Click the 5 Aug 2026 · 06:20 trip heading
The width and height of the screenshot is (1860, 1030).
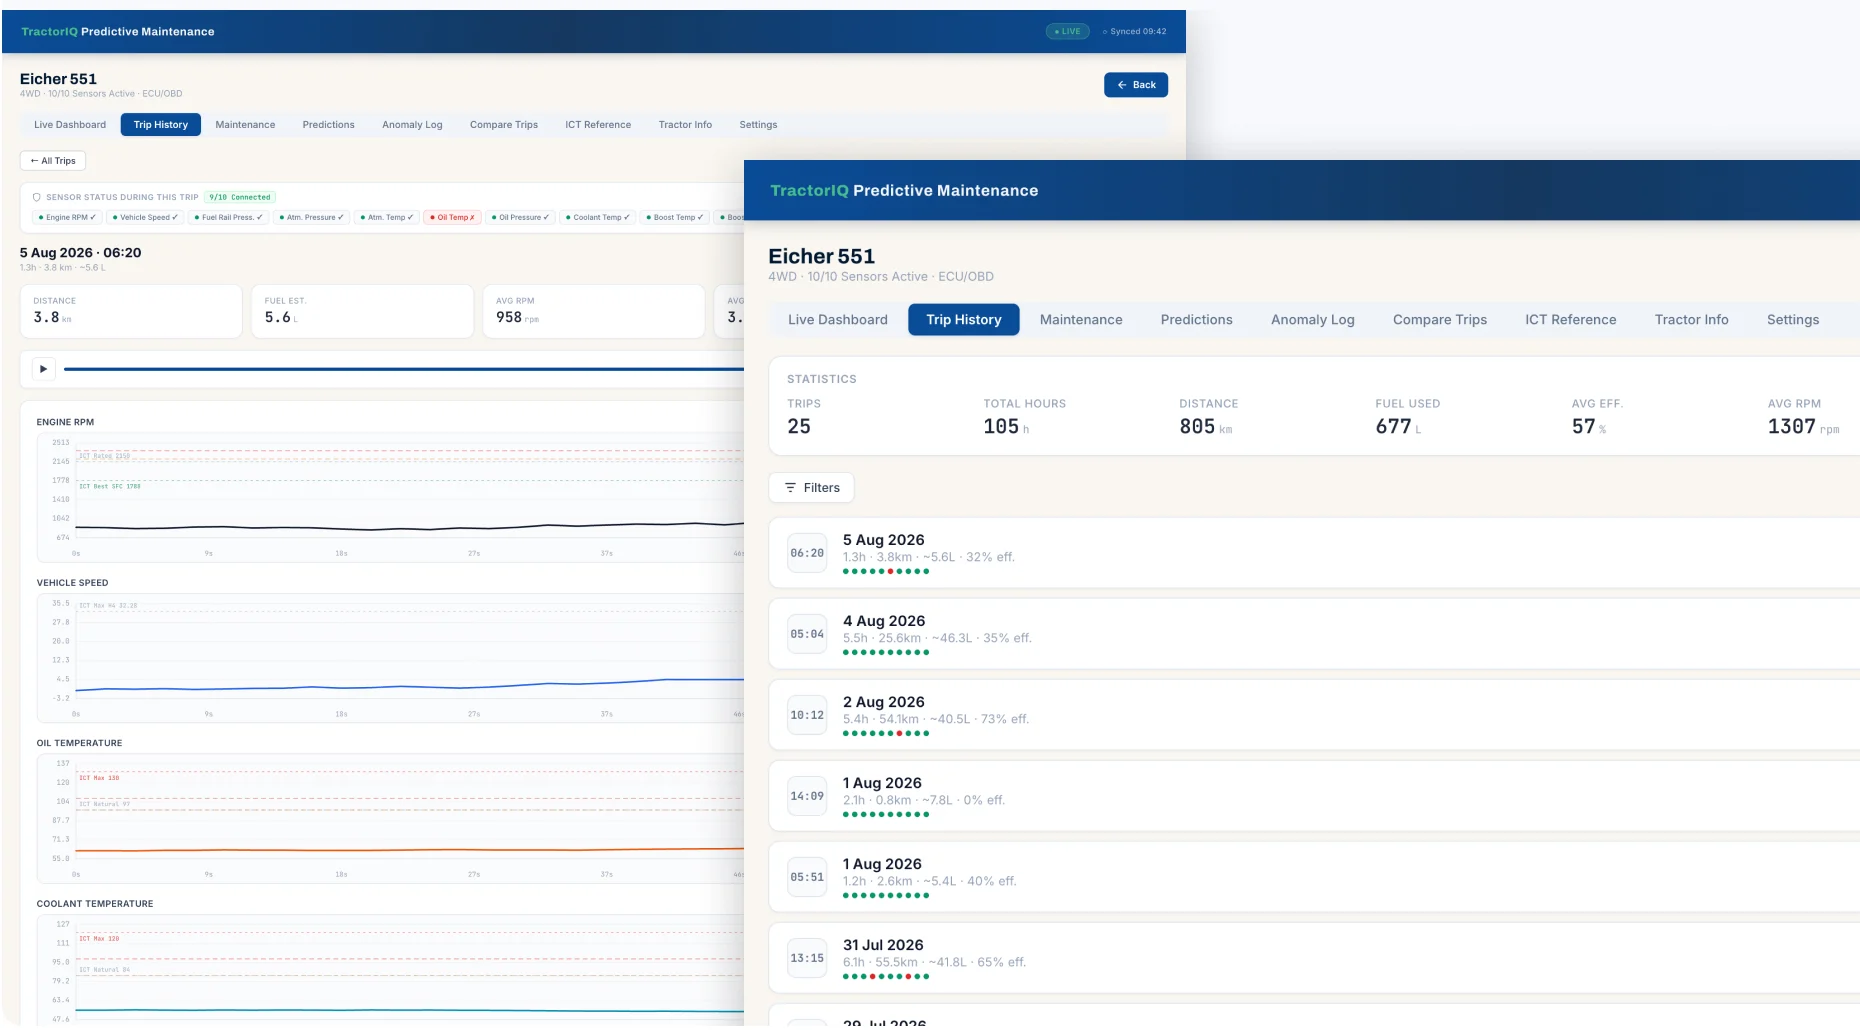[80, 253]
